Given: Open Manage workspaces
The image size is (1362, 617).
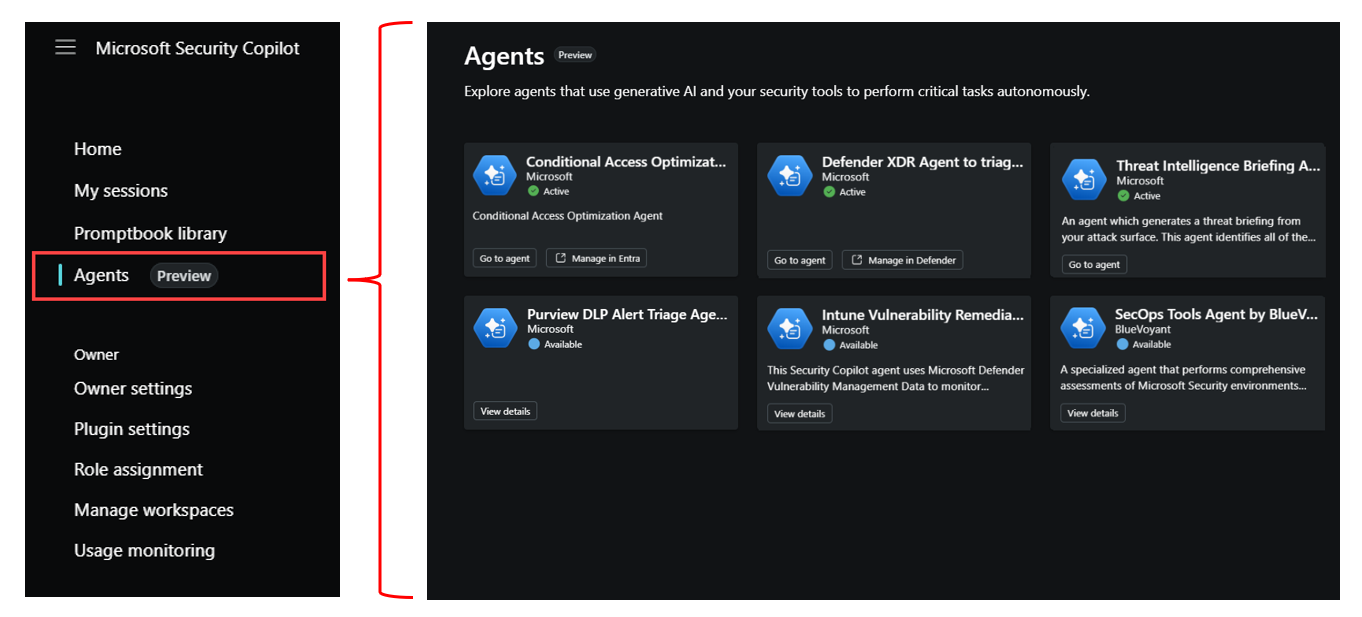Looking at the screenshot, I should click(x=154, y=510).
